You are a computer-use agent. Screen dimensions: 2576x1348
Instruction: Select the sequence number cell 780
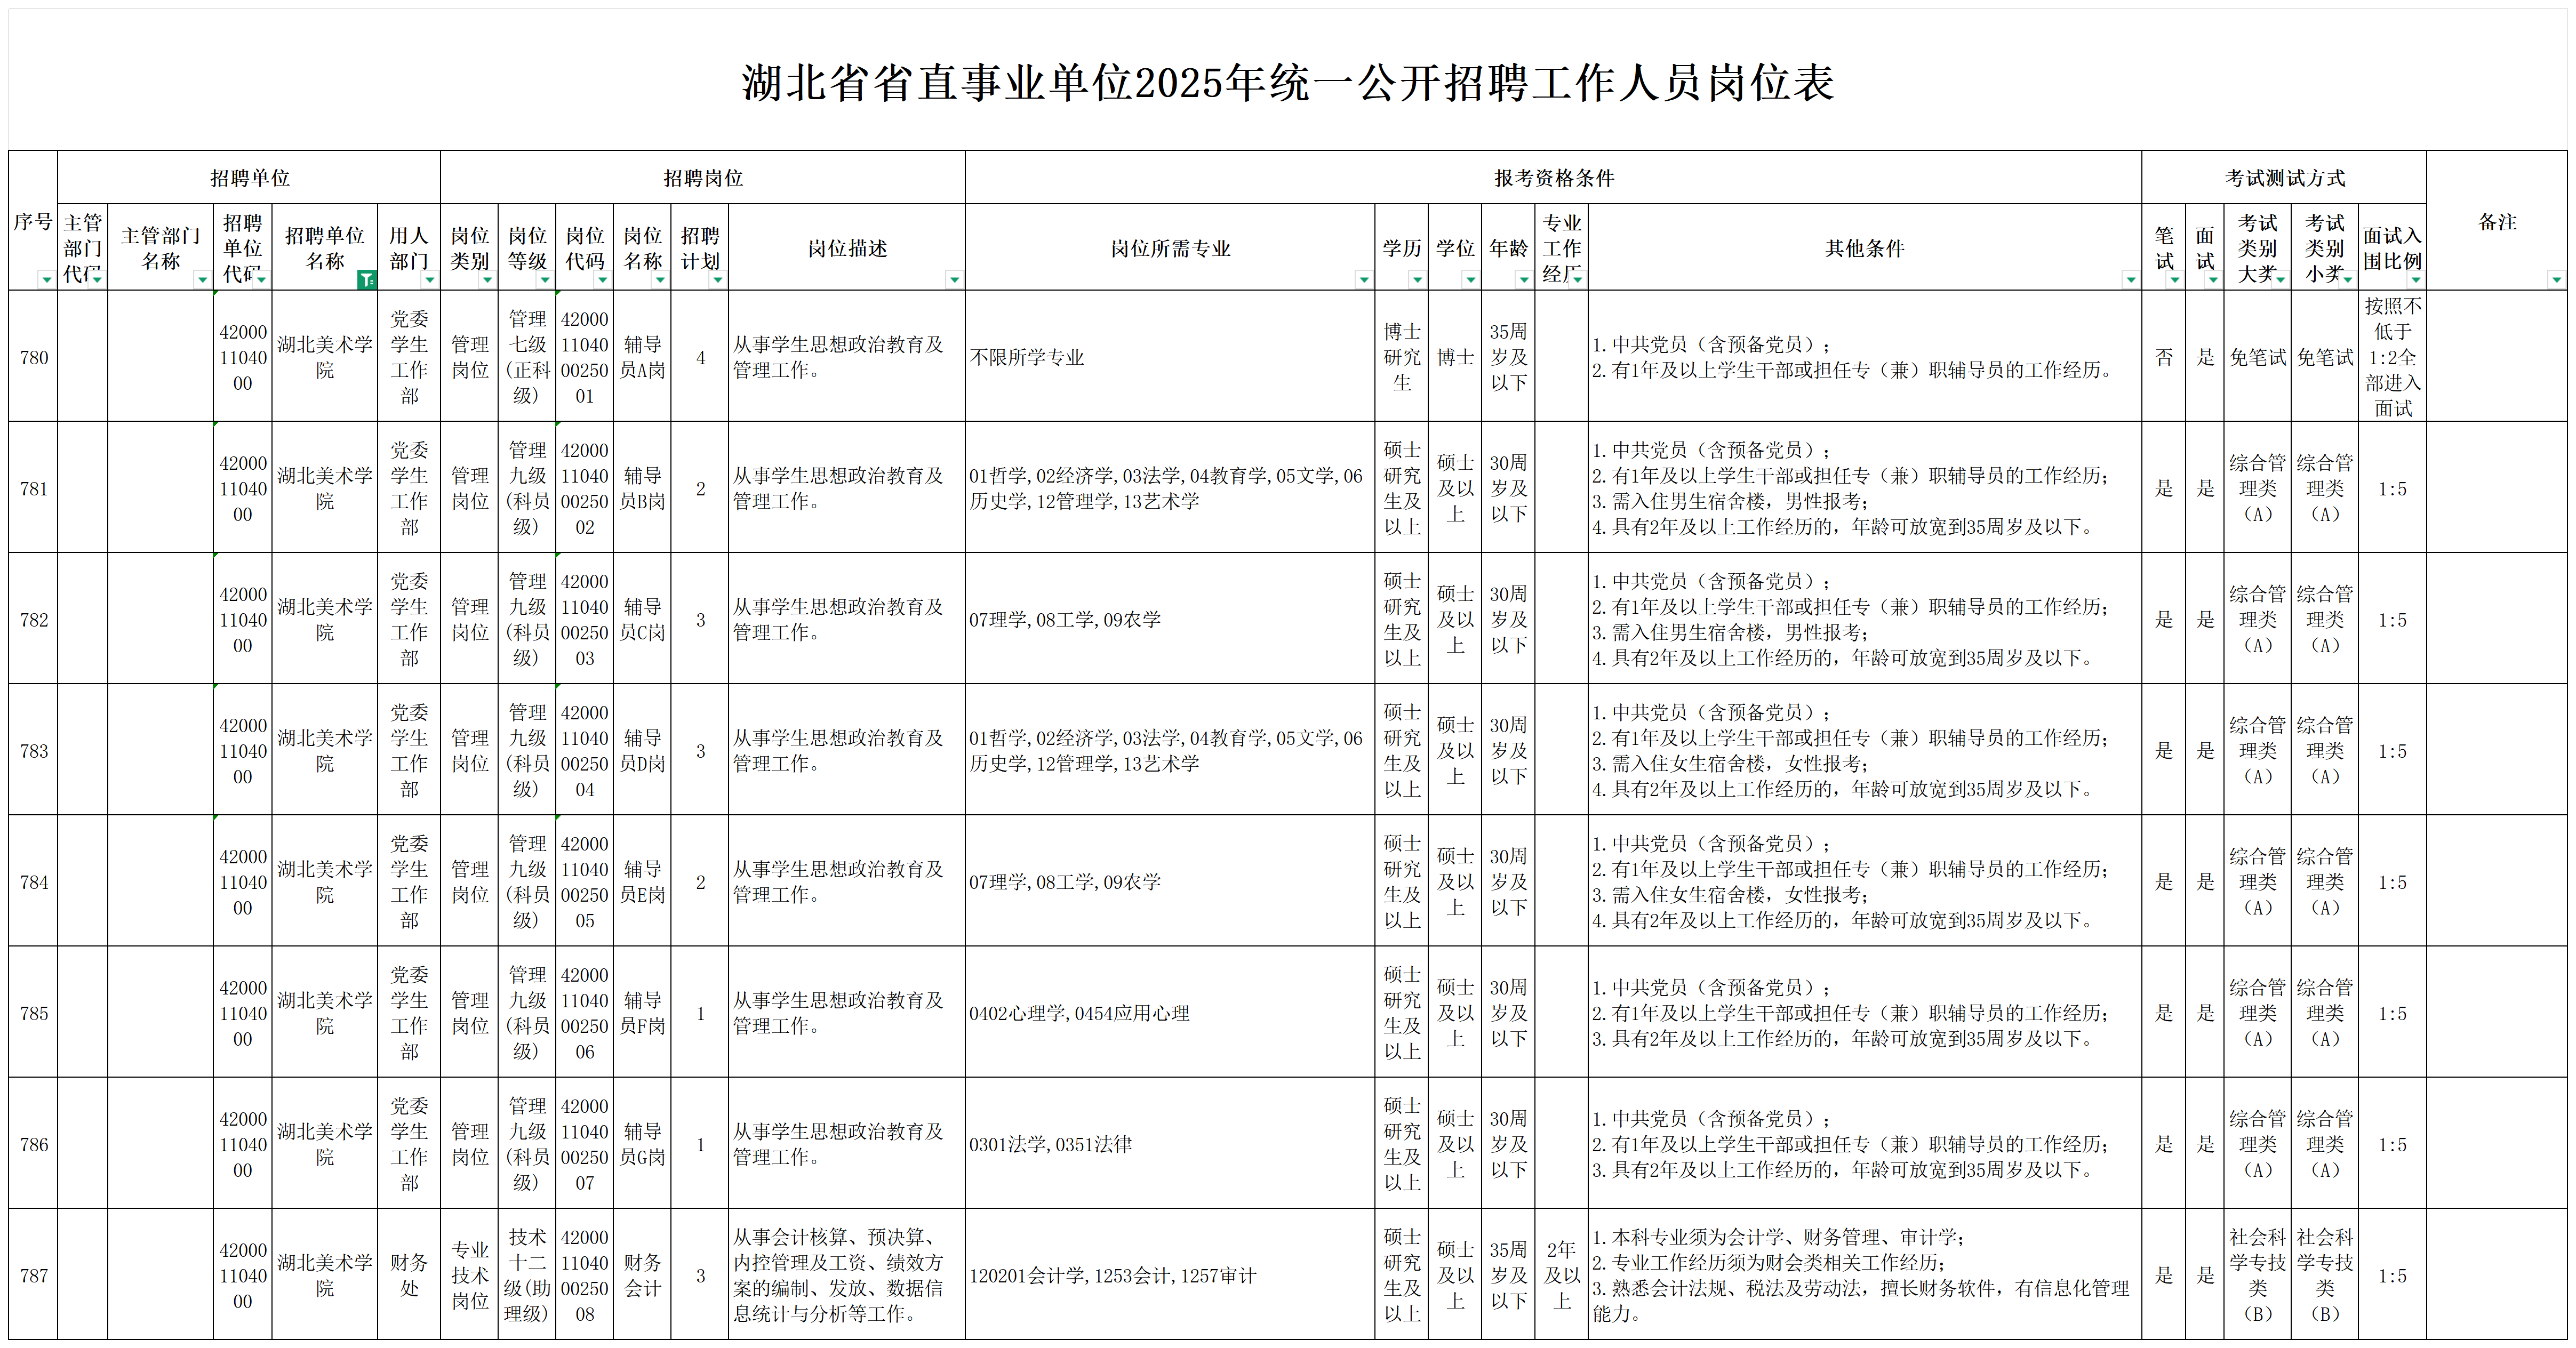point(33,357)
